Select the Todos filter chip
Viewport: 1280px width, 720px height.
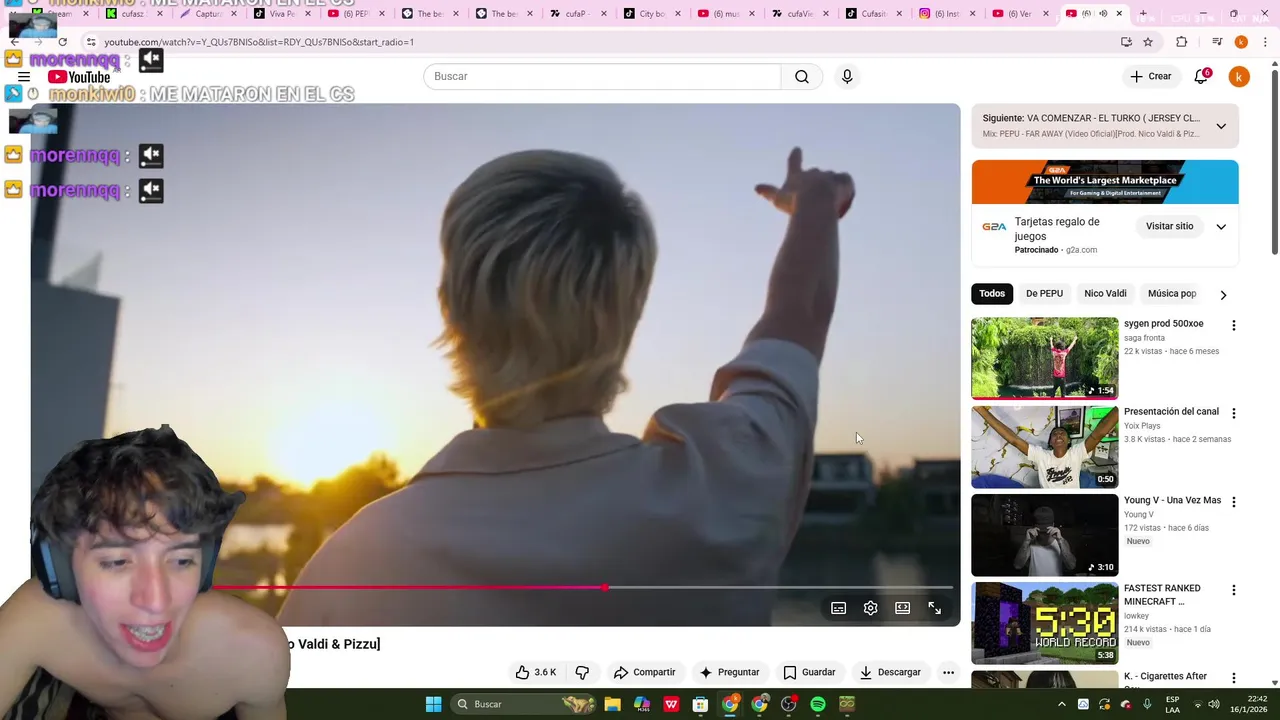coord(992,294)
